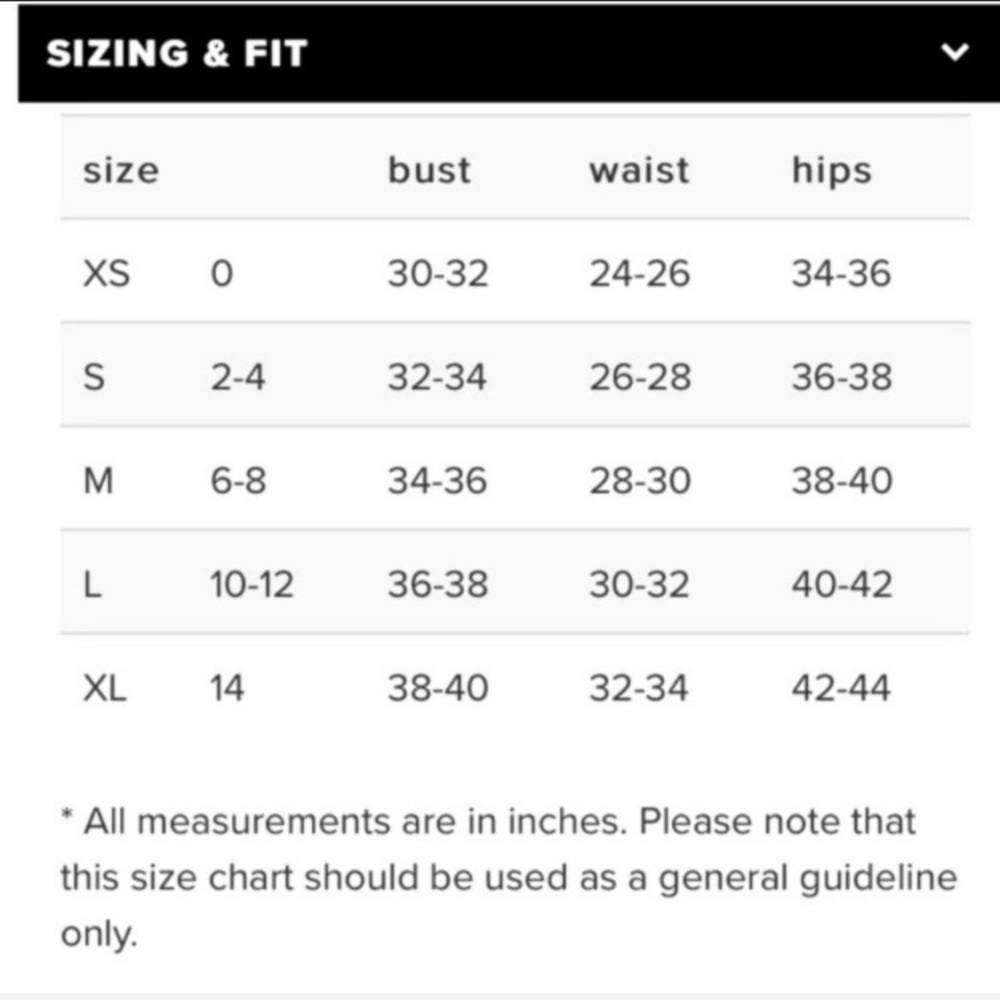Viewport: 1000px width, 1000px height.
Task: Select the S size row label
Action: coord(93,377)
